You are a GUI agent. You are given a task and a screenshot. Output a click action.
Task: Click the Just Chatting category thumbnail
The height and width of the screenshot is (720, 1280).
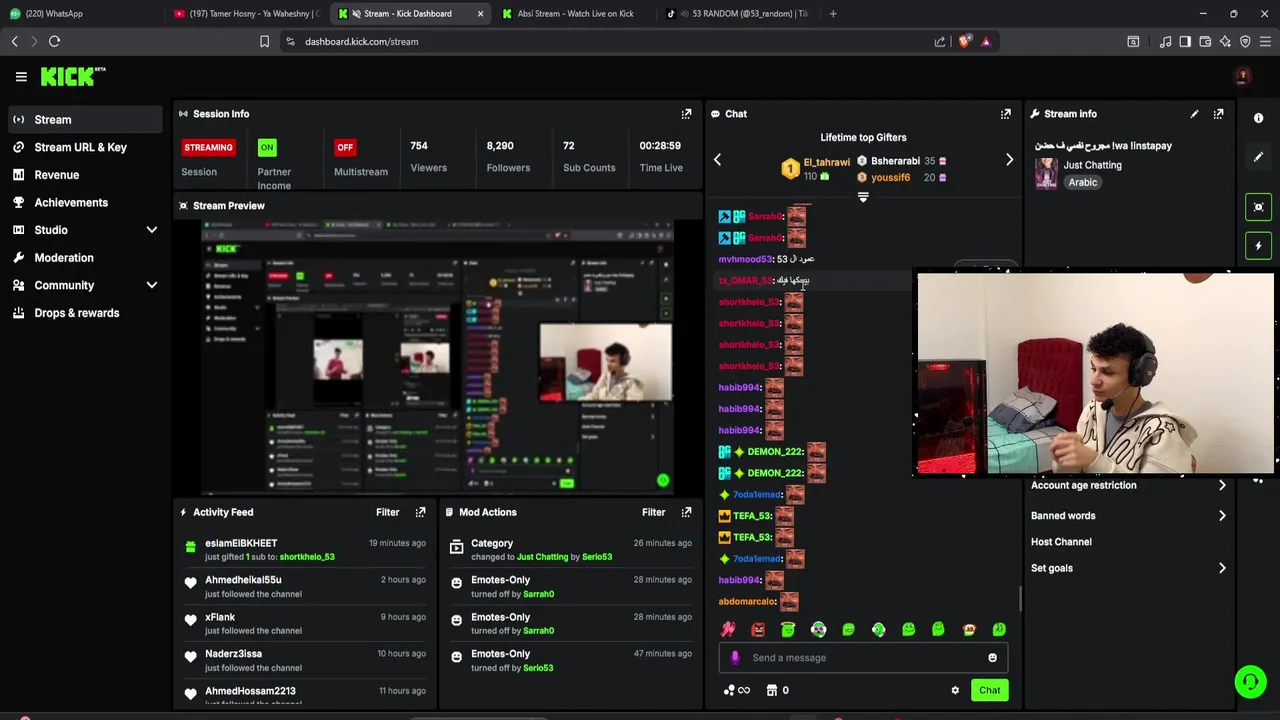click(1046, 173)
